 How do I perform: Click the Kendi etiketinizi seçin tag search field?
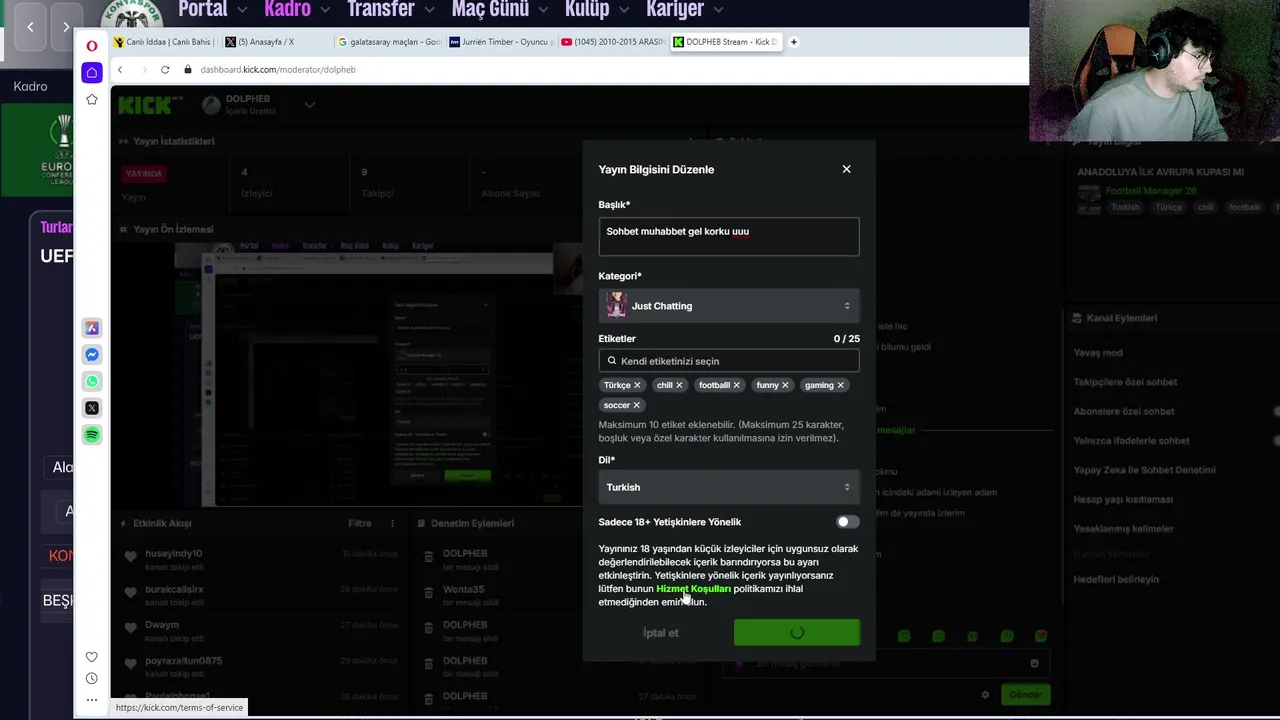(x=728, y=361)
